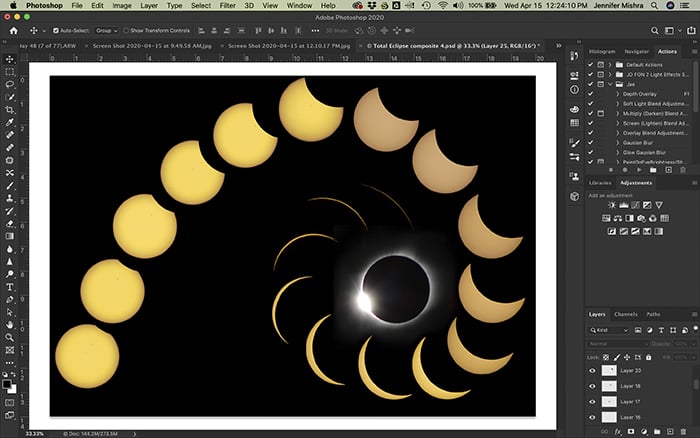Screen dimensions: 700x438
Task: Switch to the Channels tab
Action: point(625,314)
